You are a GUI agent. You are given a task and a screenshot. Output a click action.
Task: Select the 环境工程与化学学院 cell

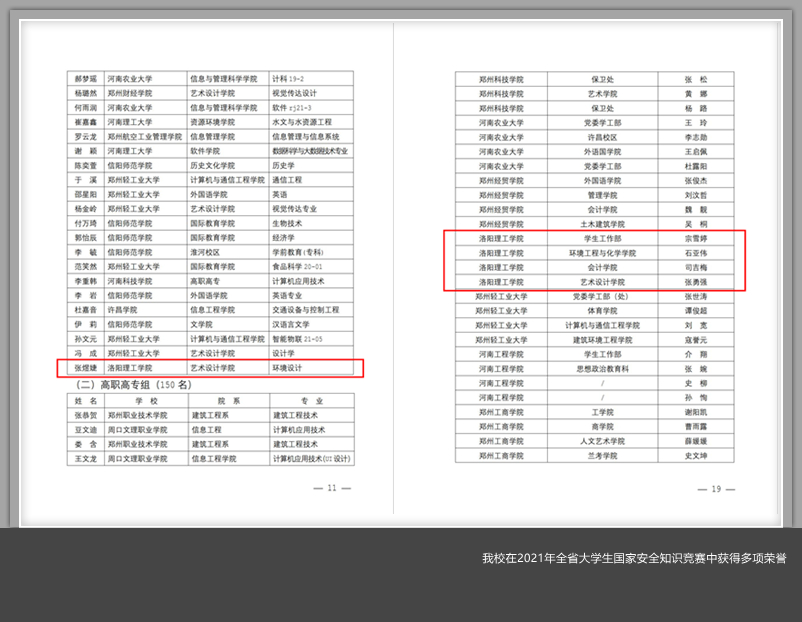(602, 254)
